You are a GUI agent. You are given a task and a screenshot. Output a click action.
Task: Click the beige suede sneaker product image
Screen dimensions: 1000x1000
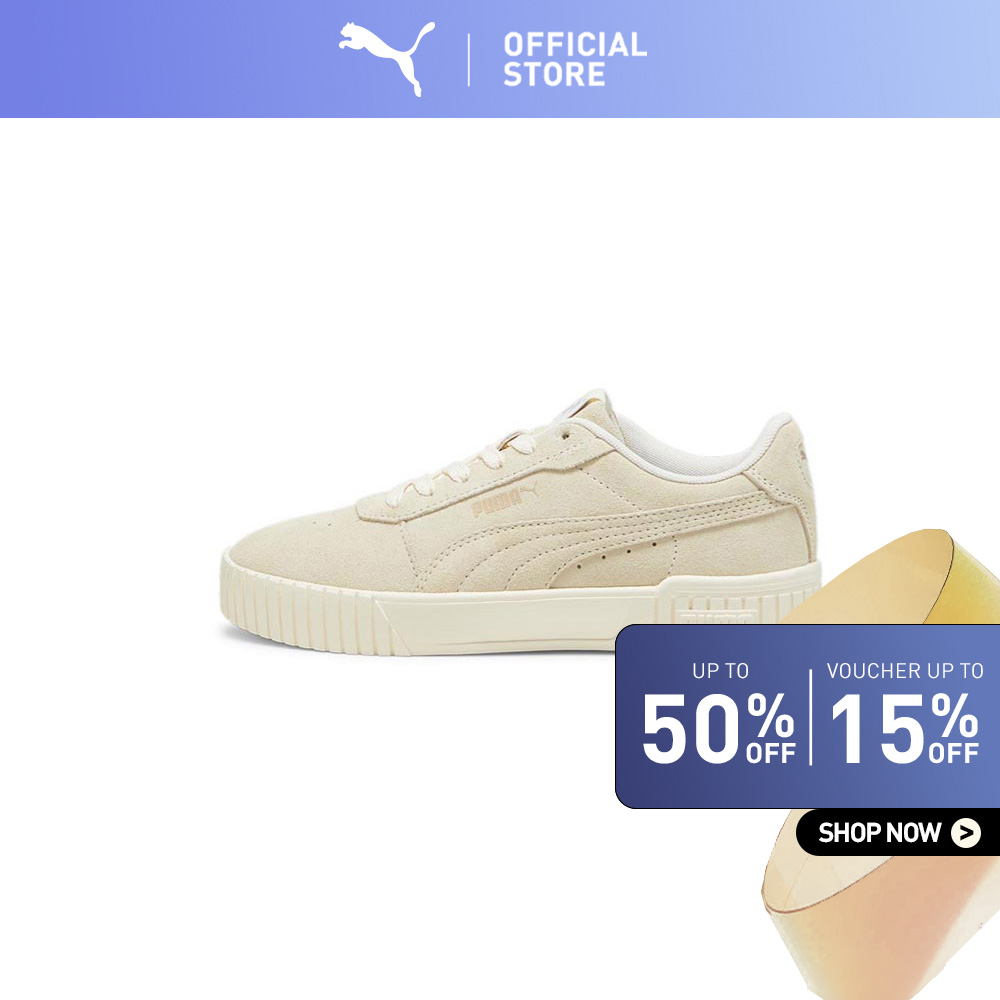[521, 522]
